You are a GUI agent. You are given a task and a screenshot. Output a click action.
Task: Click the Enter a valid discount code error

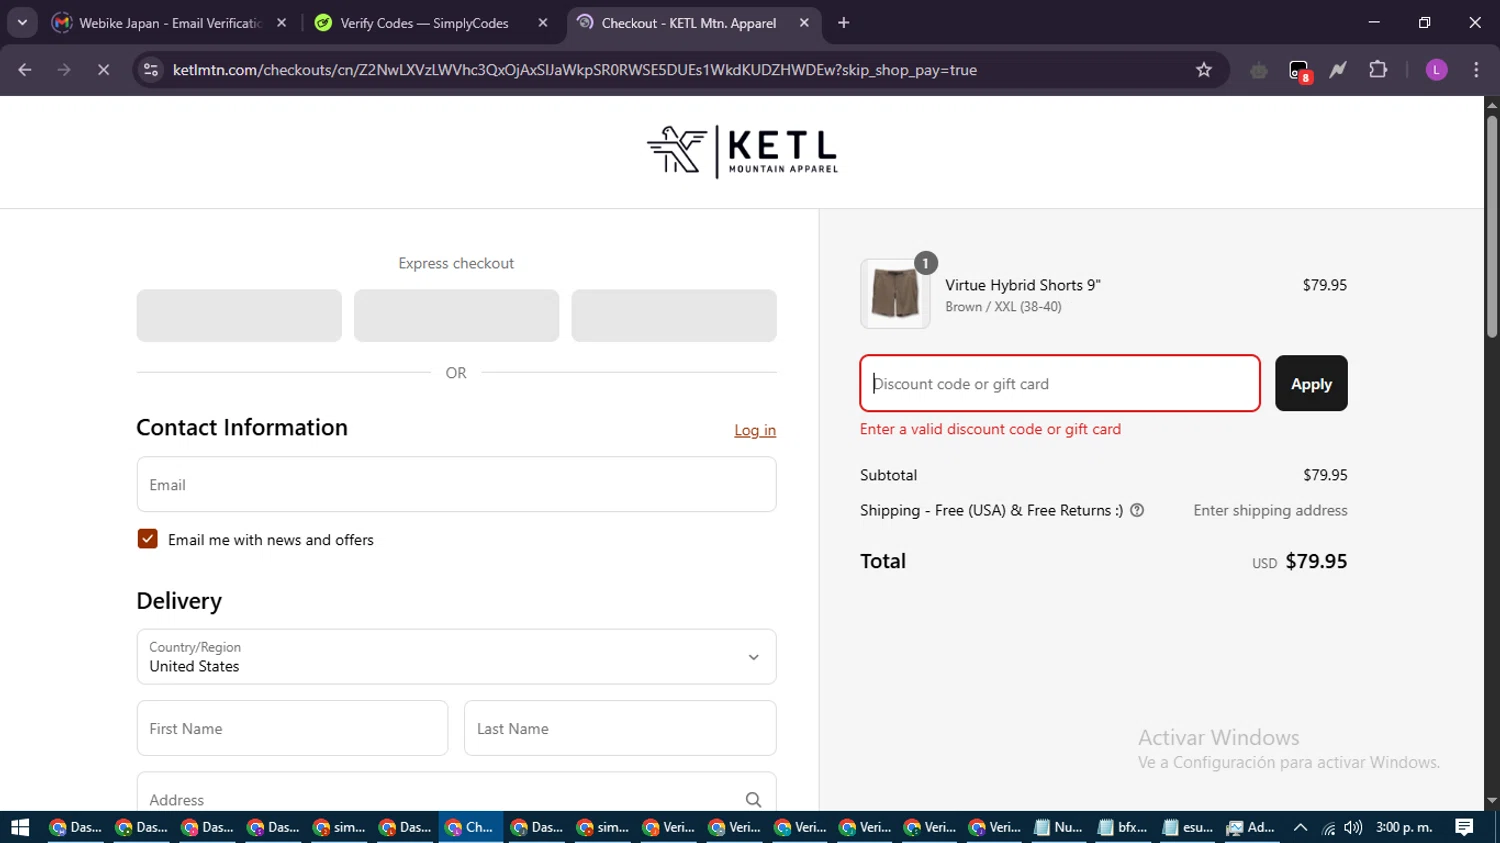[990, 429]
